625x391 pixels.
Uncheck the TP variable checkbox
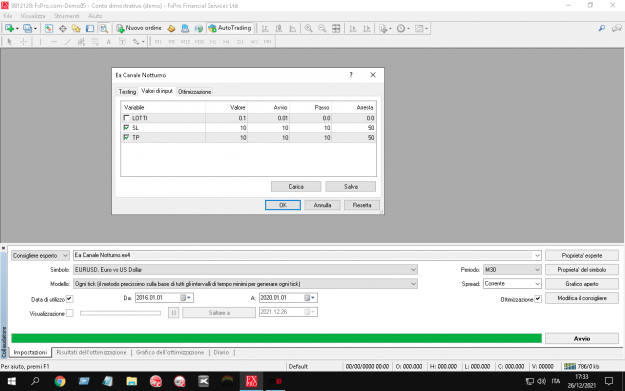[x=126, y=137]
